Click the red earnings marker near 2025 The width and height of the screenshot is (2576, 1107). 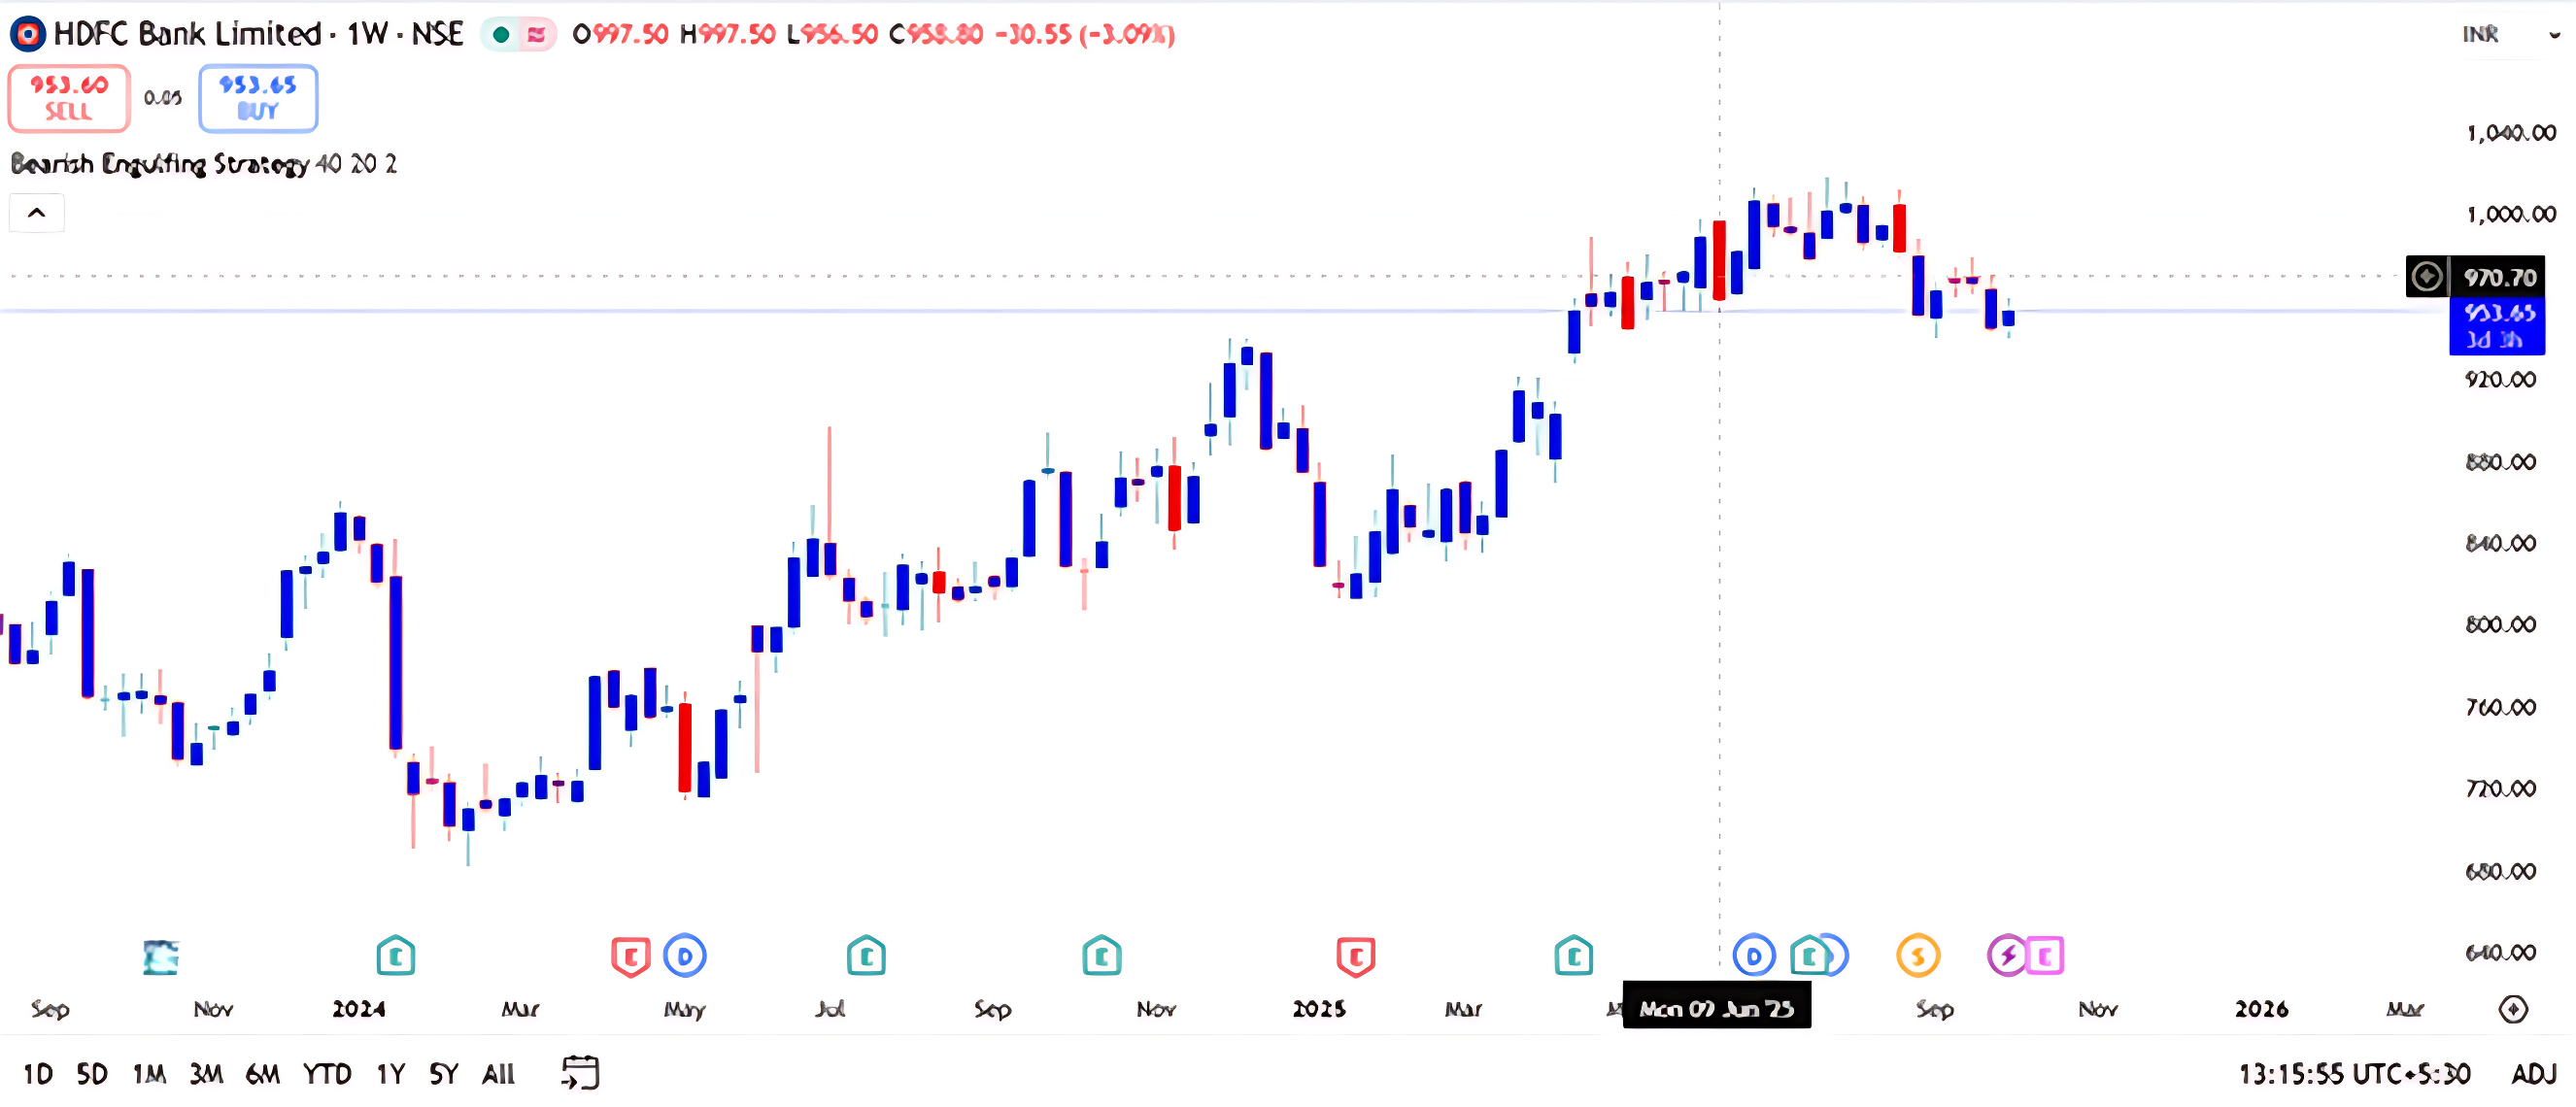(1355, 956)
